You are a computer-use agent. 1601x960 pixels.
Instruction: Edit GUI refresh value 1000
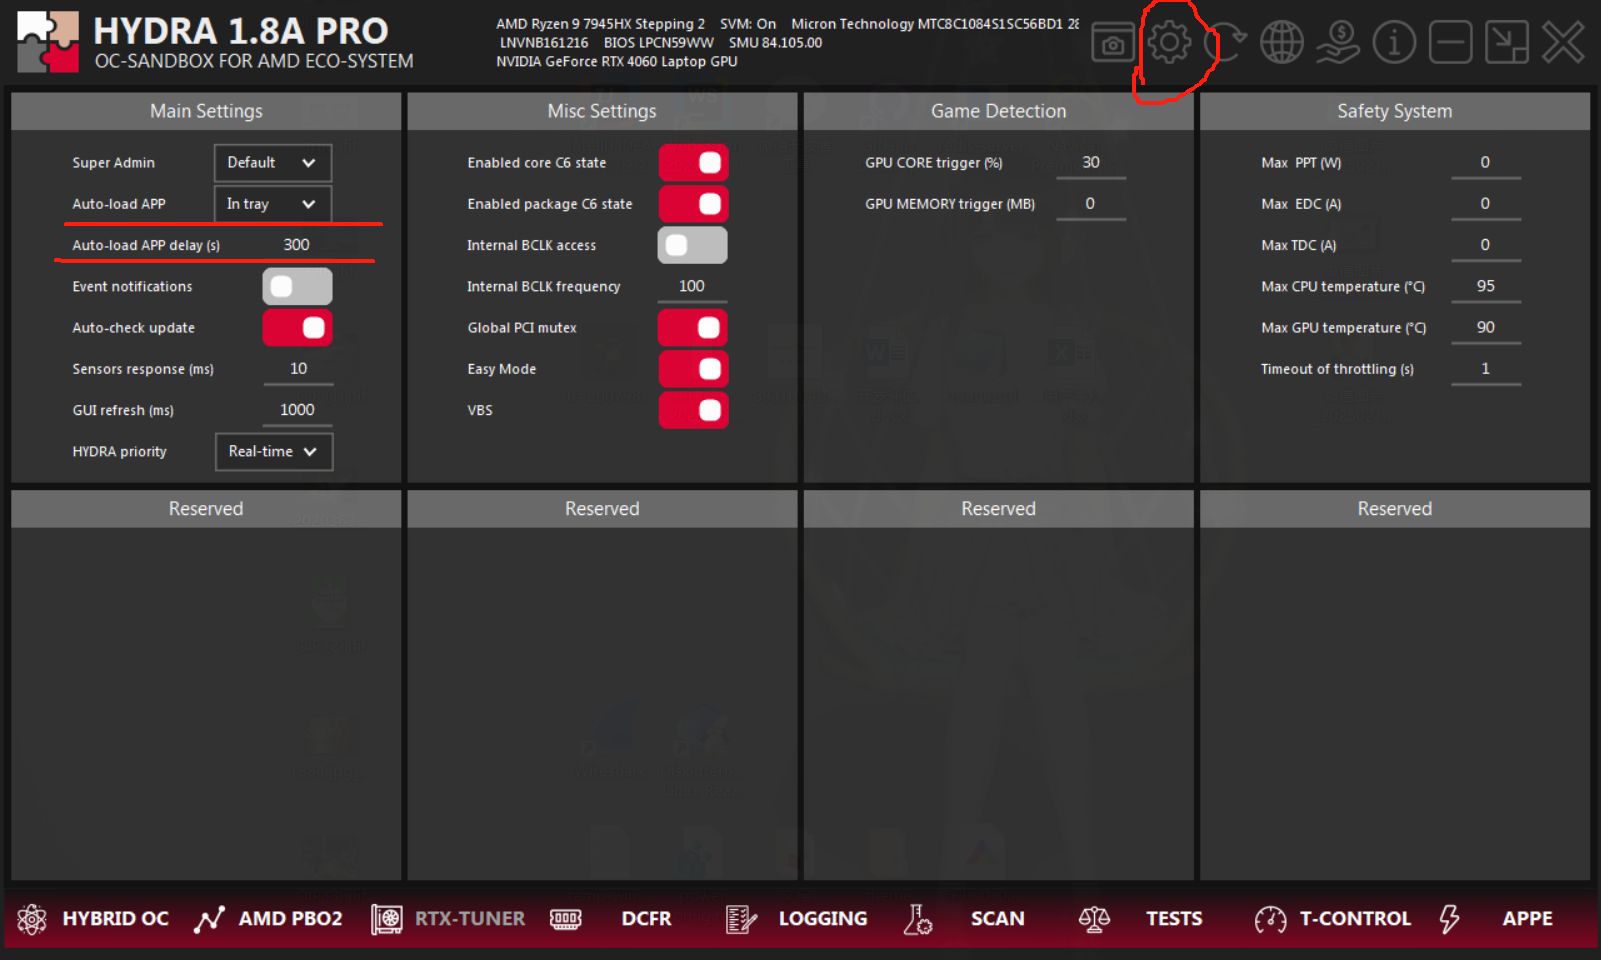pos(298,410)
